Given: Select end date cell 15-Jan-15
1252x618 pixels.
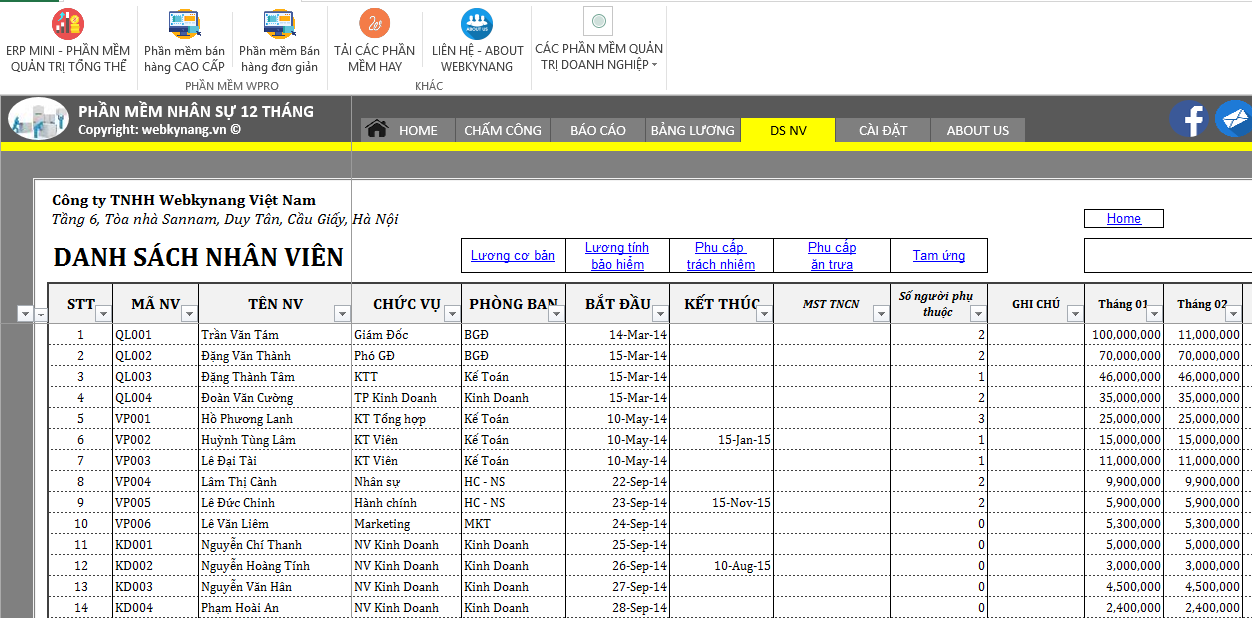Looking at the screenshot, I should click(x=722, y=440).
